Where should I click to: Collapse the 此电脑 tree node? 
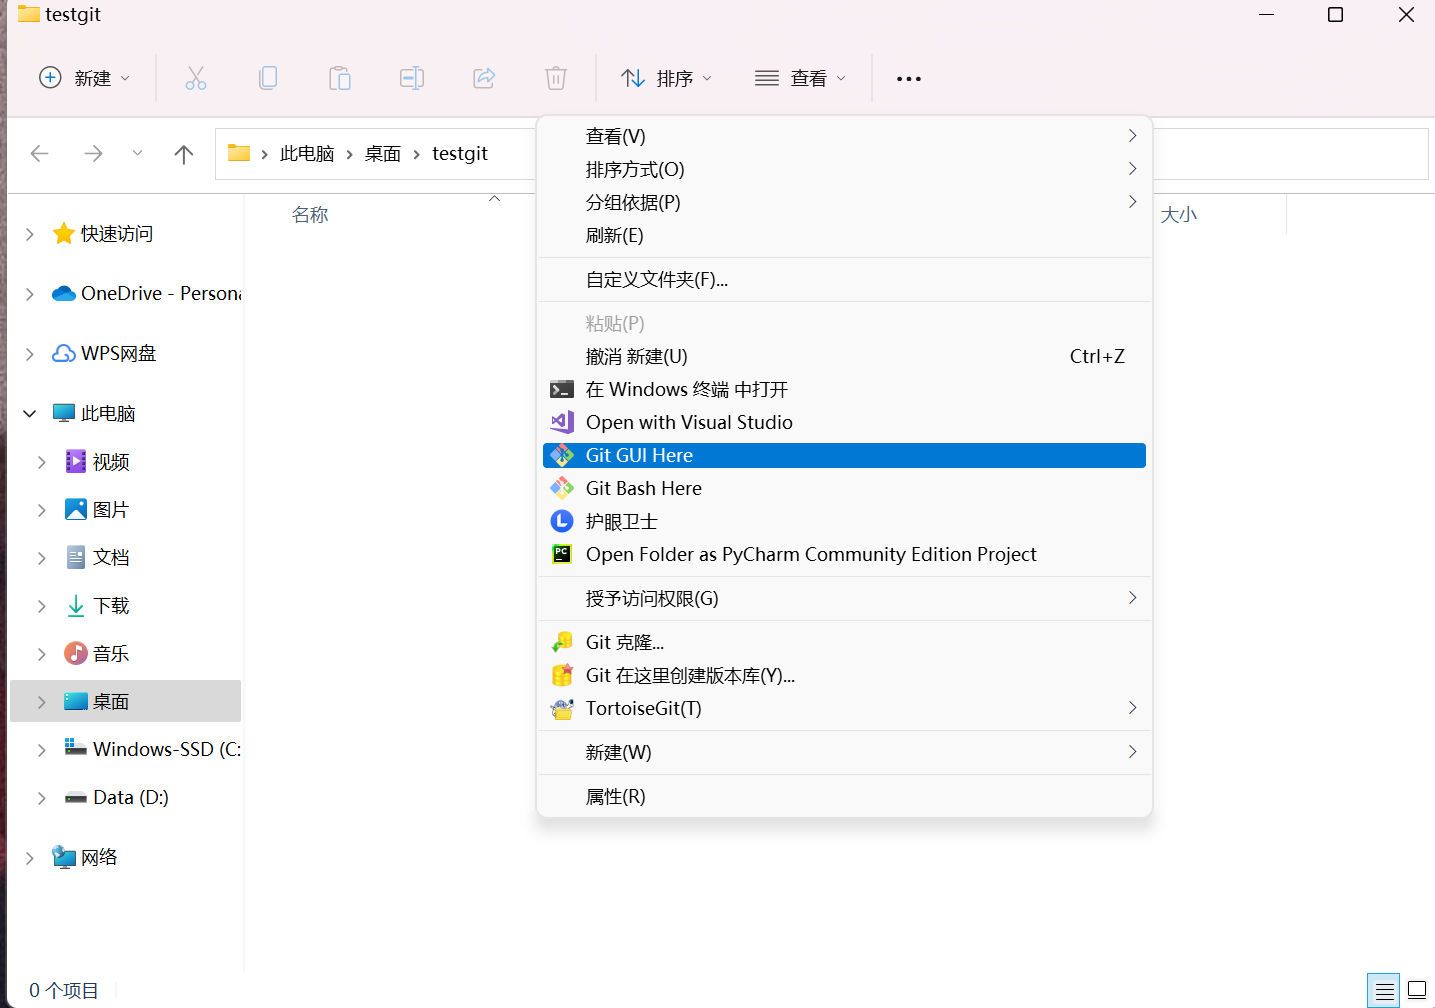(29, 412)
